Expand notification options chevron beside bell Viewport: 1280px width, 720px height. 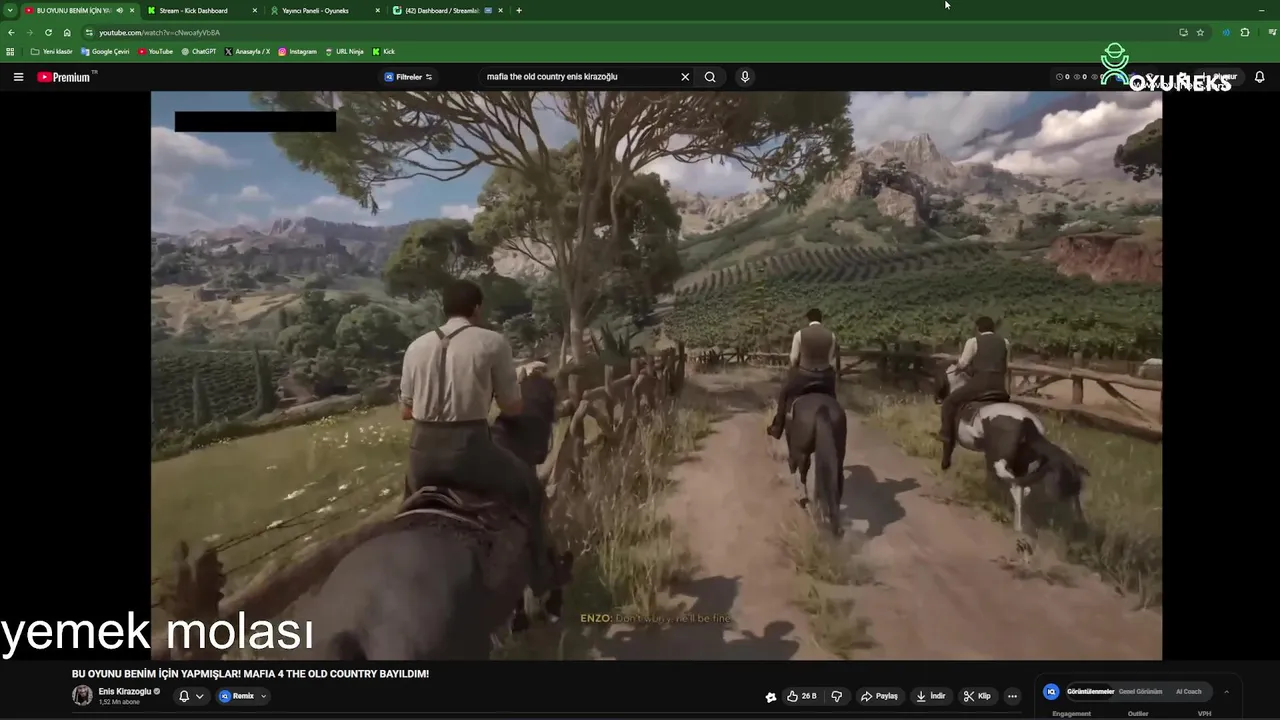coord(200,696)
